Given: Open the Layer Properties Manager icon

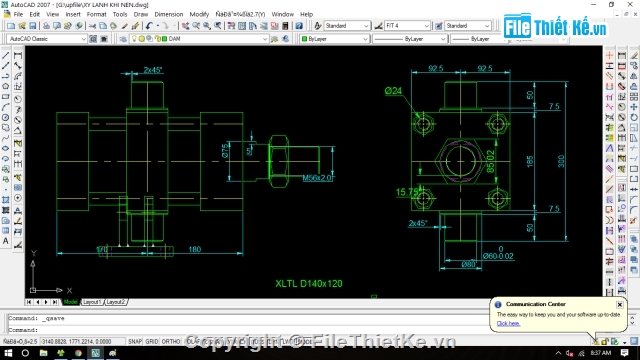Looking at the screenshot, I should point(123,39).
